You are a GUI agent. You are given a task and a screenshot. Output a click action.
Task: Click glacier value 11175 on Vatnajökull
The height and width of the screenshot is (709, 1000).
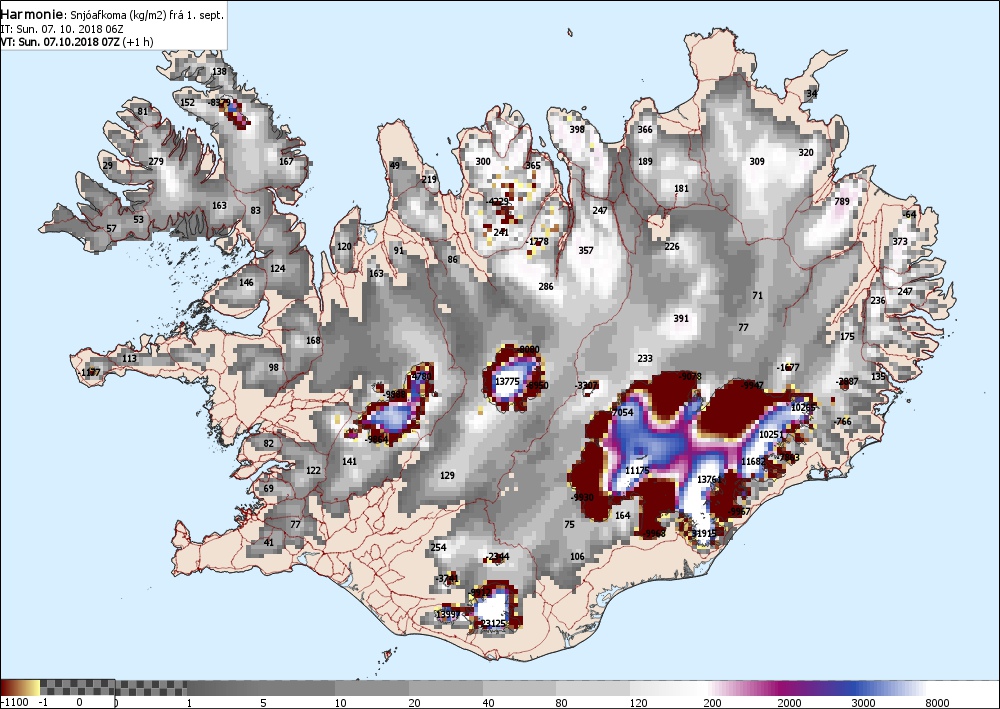click(637, 471)
